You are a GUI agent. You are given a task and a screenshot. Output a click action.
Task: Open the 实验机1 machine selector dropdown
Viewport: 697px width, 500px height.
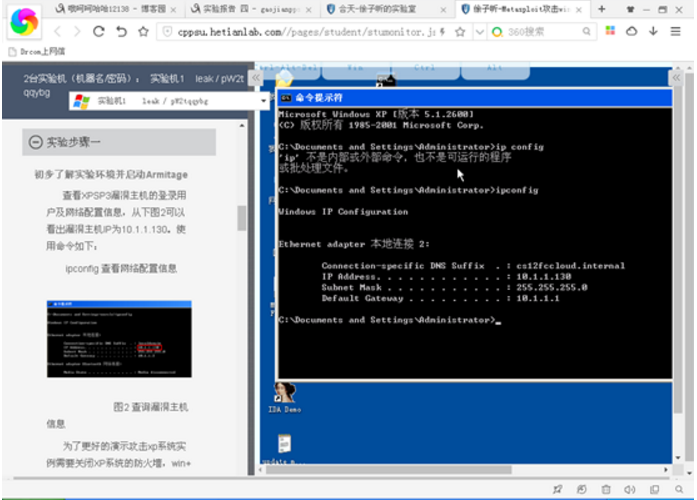point(170,101)
